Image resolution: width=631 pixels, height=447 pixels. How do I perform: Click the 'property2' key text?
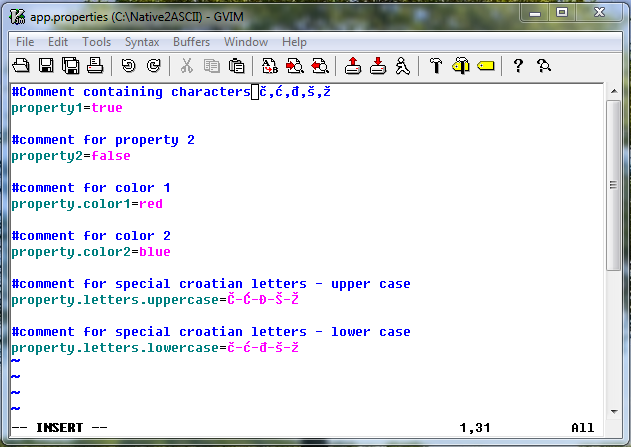pyautogui.click(x=47, y=156)
